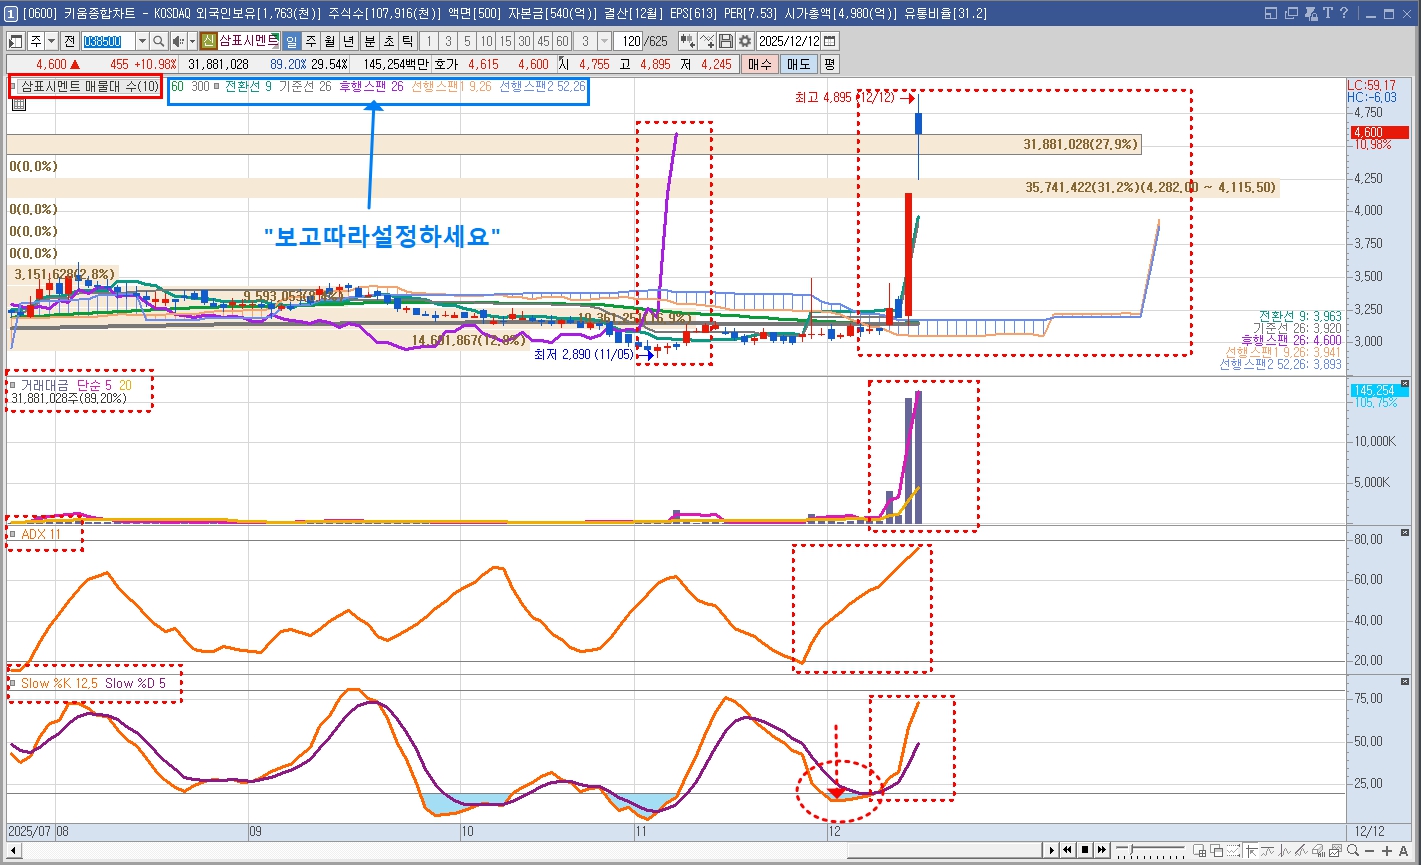Click the crosshair cursor icon in bottom toolbar
The image size is (1421, 865).
1251,850
